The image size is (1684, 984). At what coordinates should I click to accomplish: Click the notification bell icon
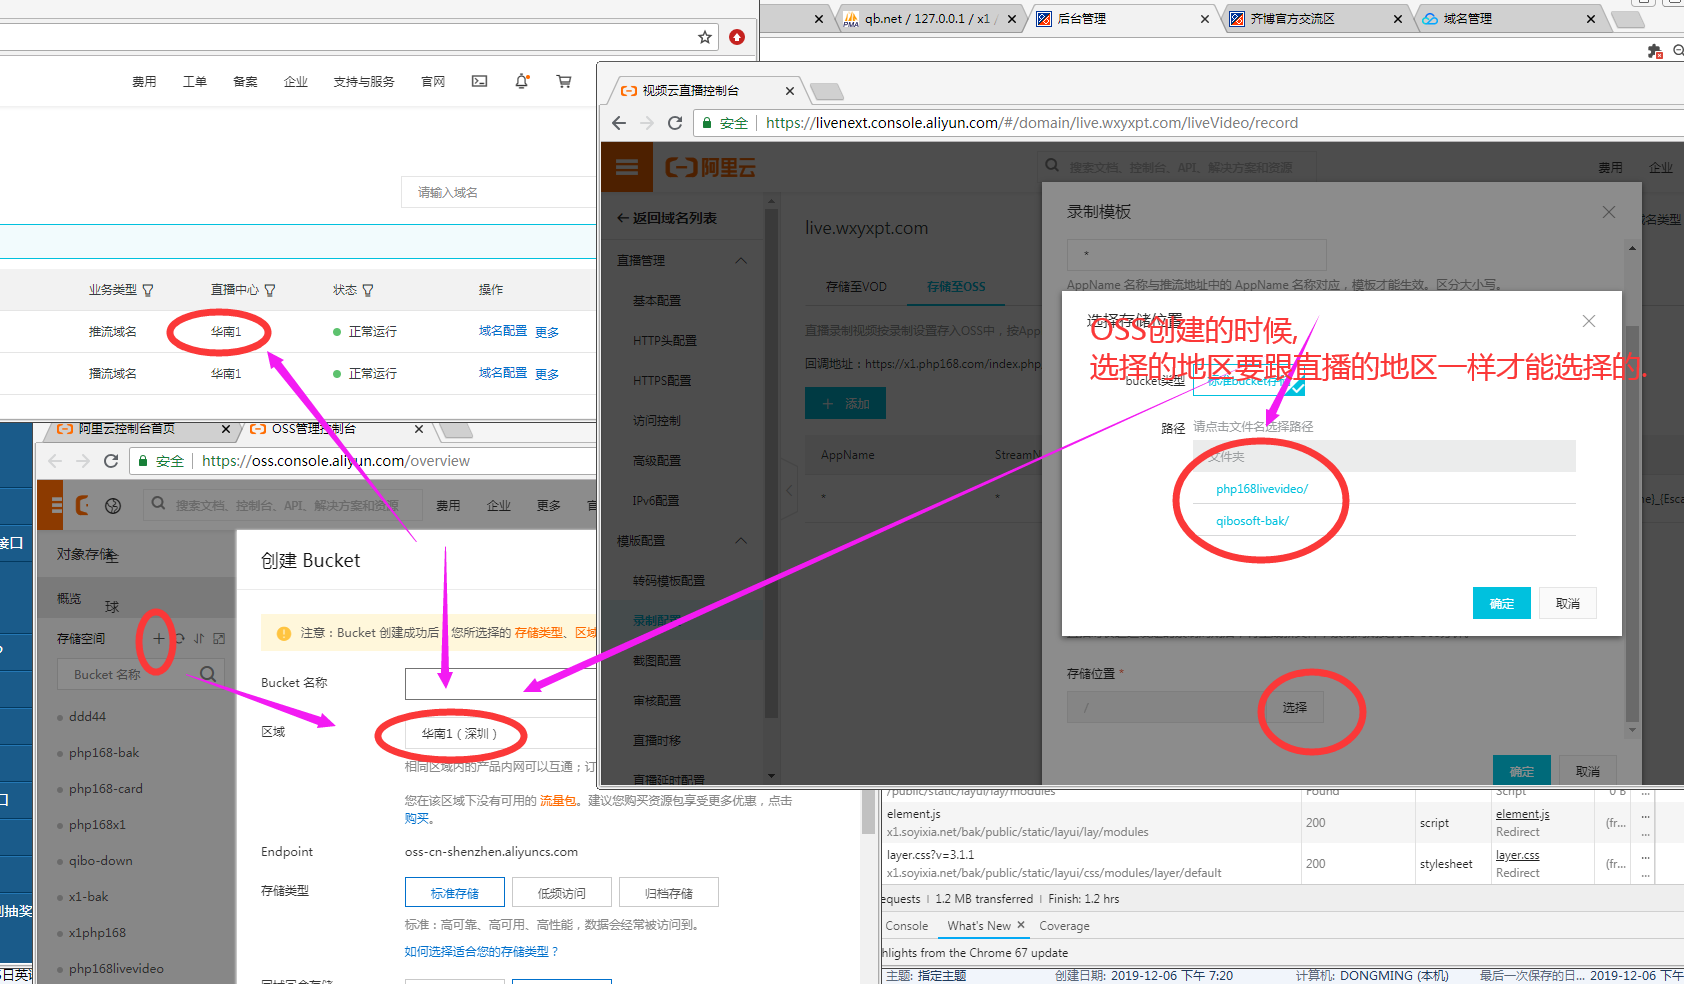[521, 81]
